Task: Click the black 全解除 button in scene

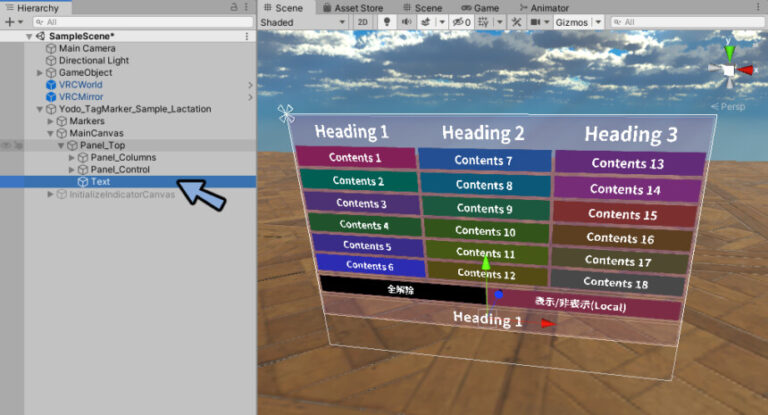Action: point(403,289)
